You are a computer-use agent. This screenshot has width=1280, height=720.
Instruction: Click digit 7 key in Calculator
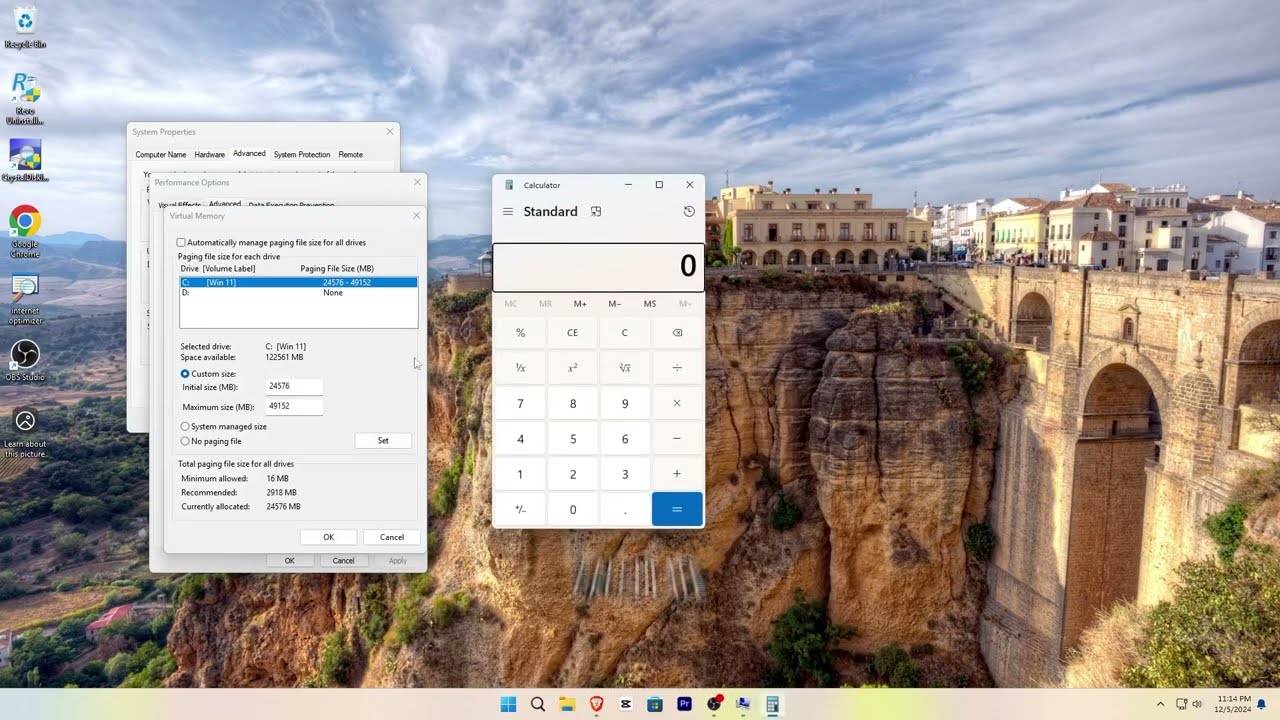click(x=520, y=403)
